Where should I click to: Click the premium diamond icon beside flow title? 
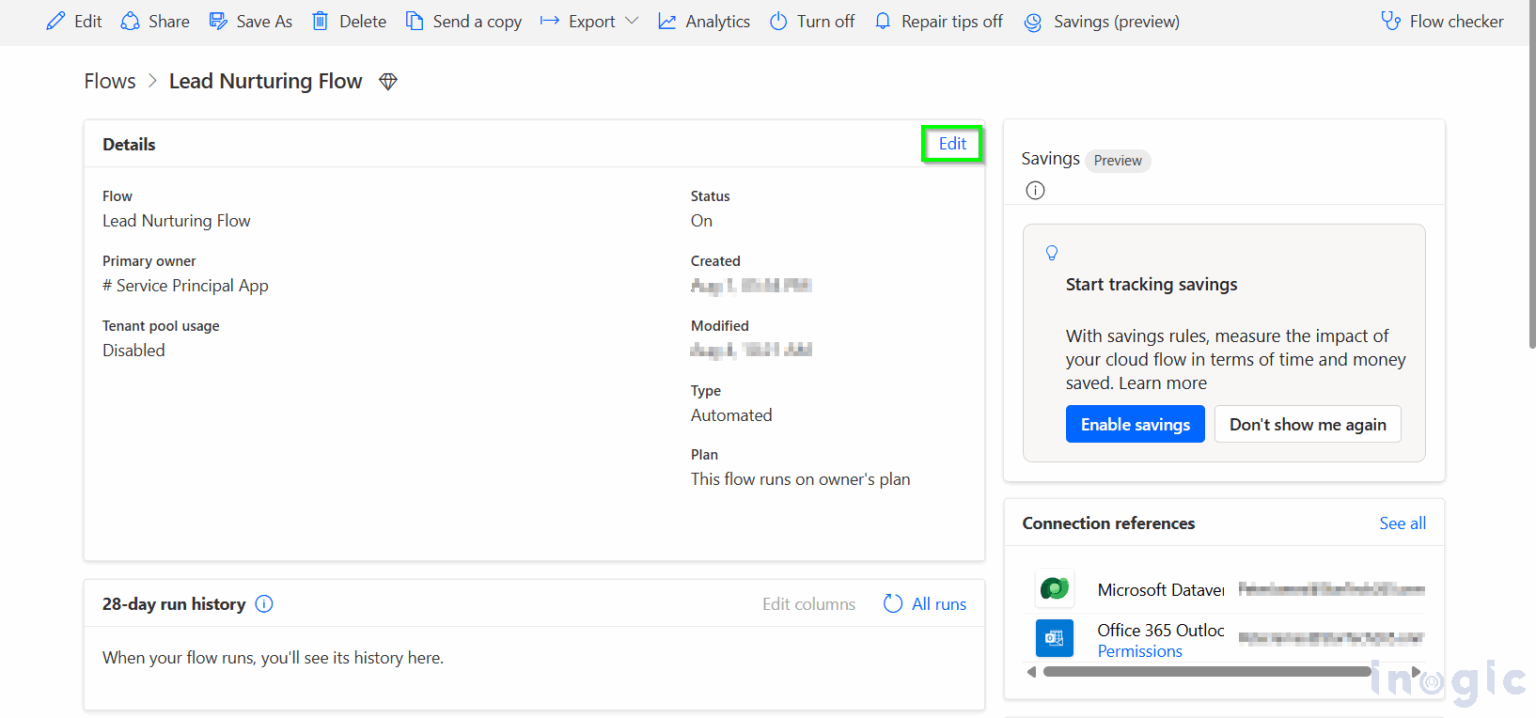point(388,82)
